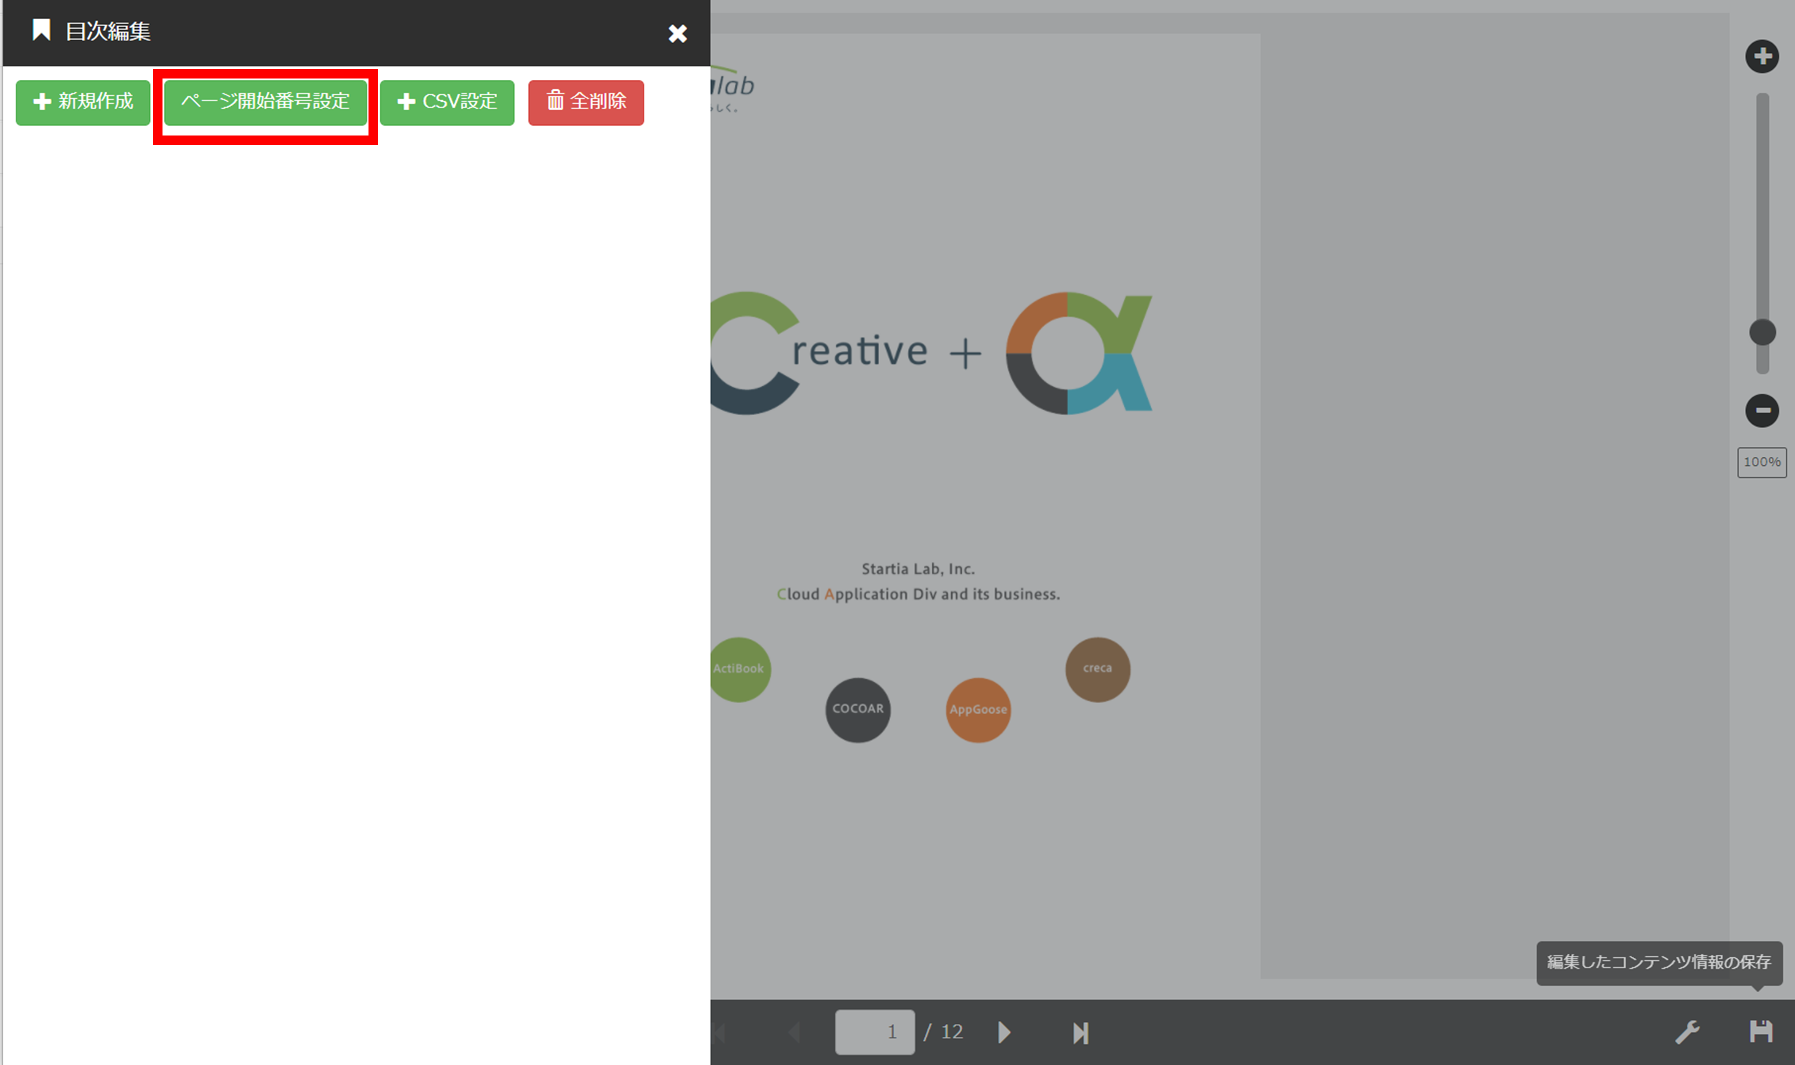
Task: Click the 新規作成 button
Action: pyautogui.click(x=83, y=102)
